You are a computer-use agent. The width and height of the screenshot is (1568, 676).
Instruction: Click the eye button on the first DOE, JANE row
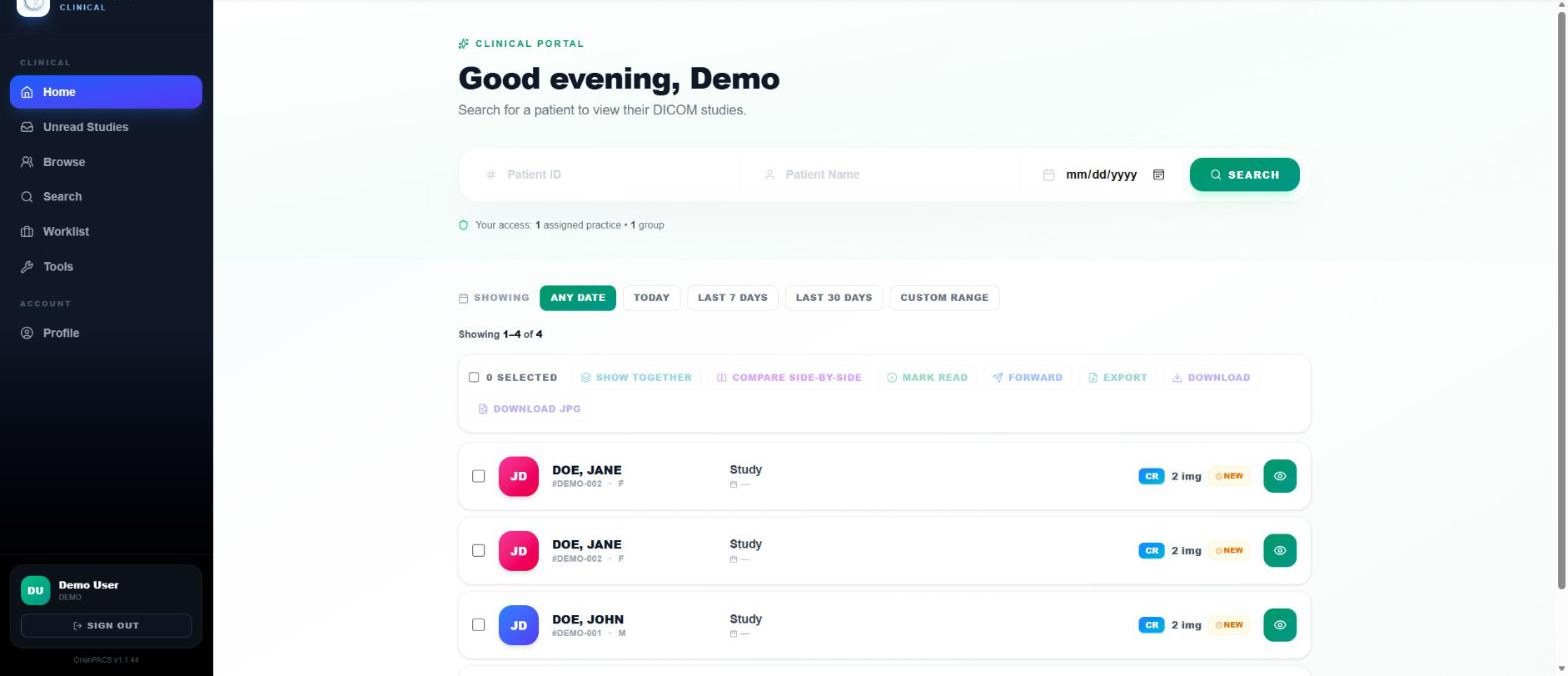click(x=1280, y=476)
